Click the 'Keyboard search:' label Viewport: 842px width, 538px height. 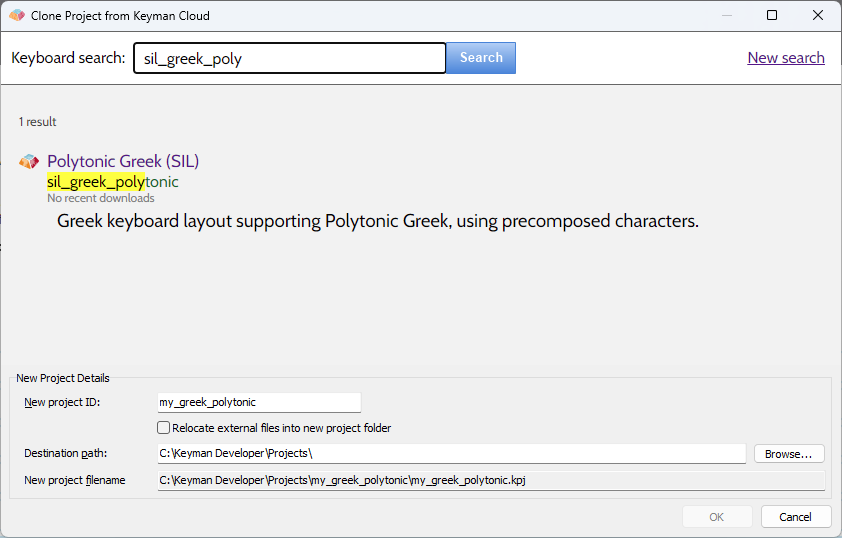click(x=68, y=57)
